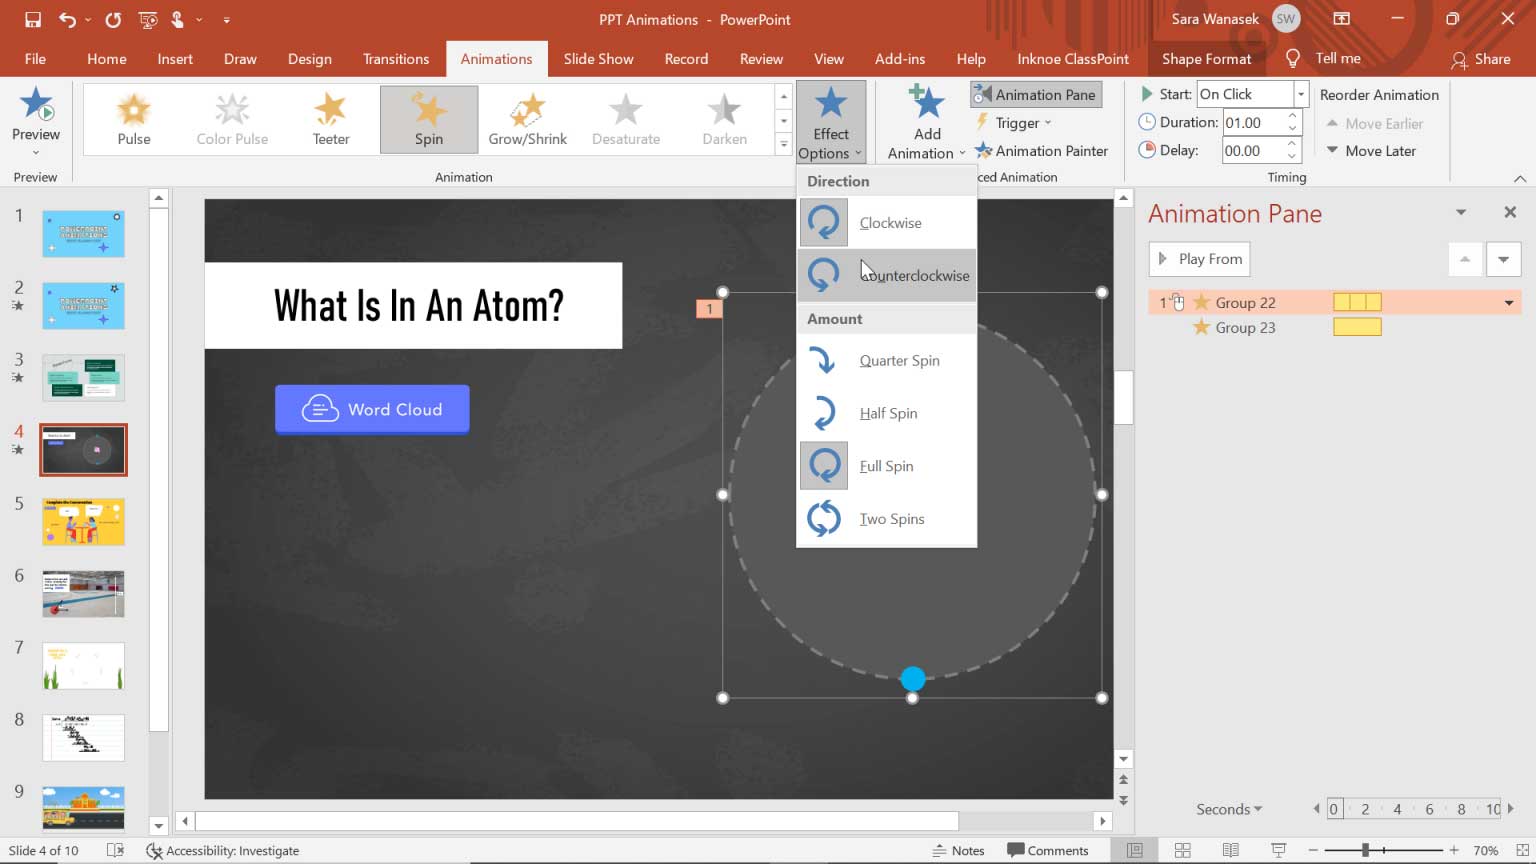The width and height of the screenshot is (1536, 864).
Task: Switch spin amount to Half Spin
Action: [888, 413]
